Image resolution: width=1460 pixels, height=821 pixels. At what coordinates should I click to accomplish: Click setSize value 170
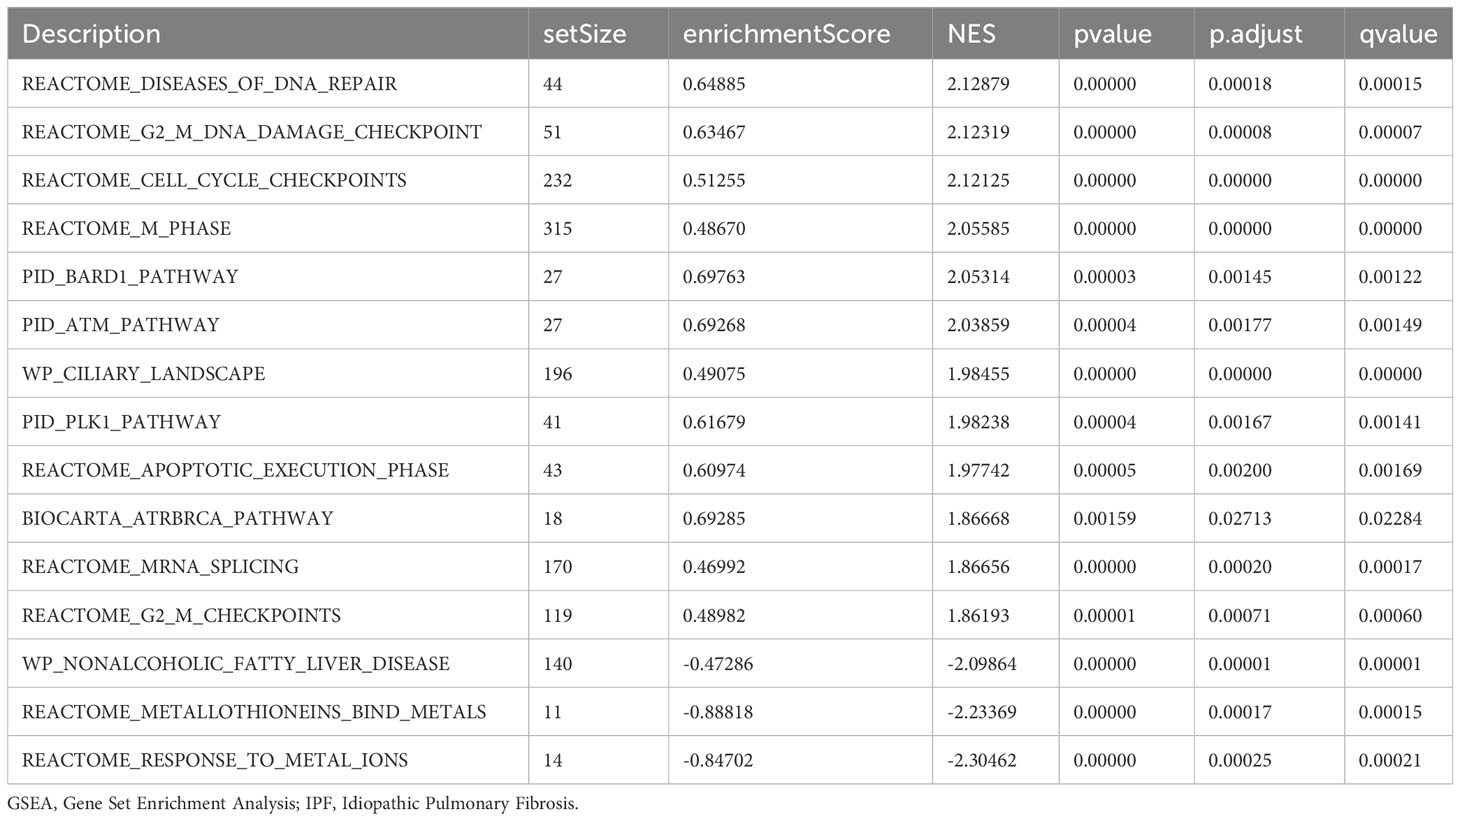(557, 566)
